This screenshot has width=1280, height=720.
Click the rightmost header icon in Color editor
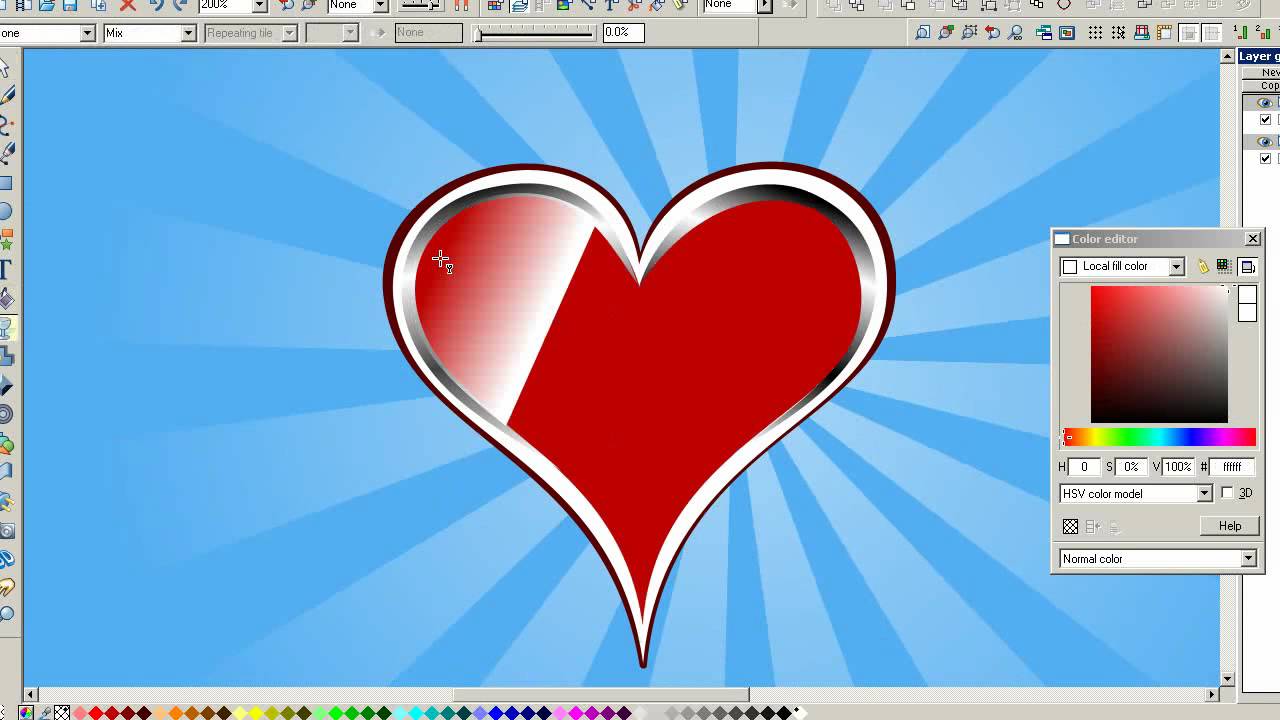pyautogui.click(x=1248, y=266)
